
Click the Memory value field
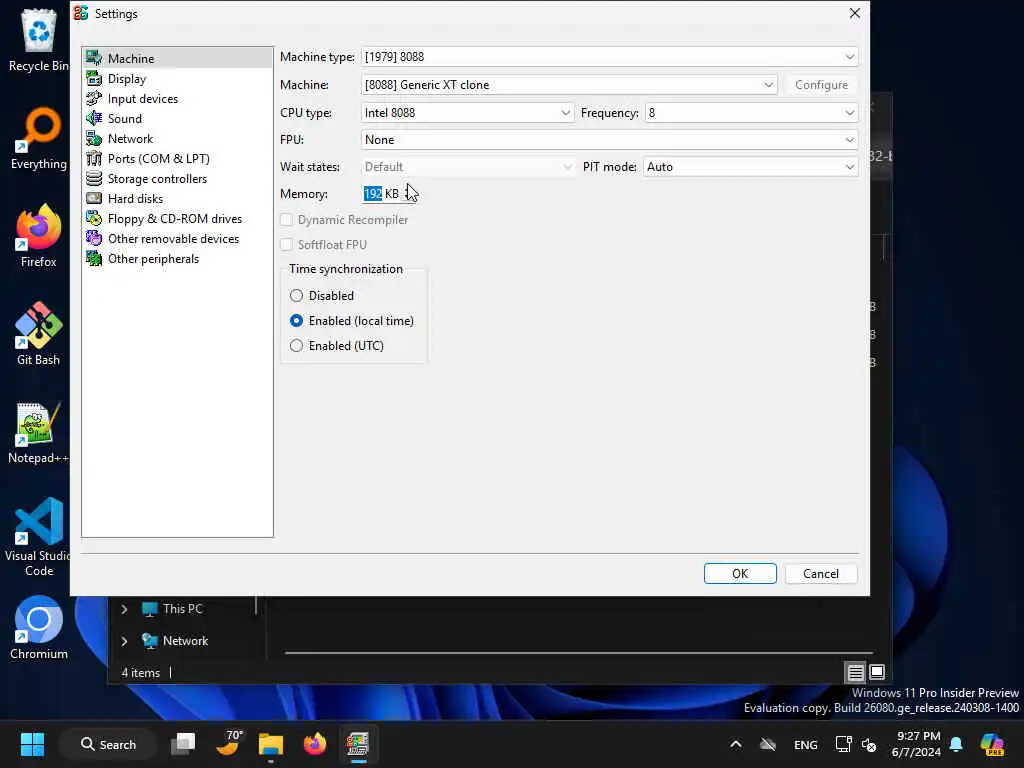point(381,194)
